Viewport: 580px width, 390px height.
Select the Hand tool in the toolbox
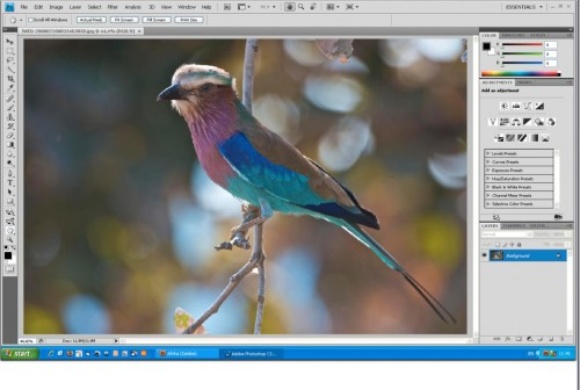[10, 231]
